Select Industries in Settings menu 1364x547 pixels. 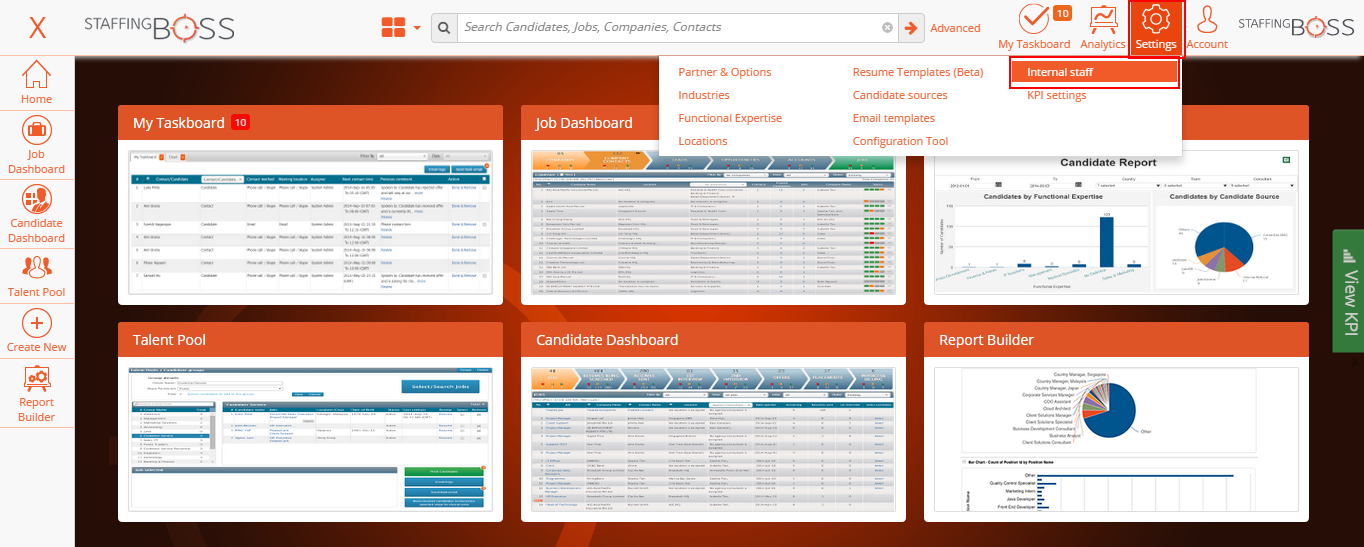coord(704,95)
